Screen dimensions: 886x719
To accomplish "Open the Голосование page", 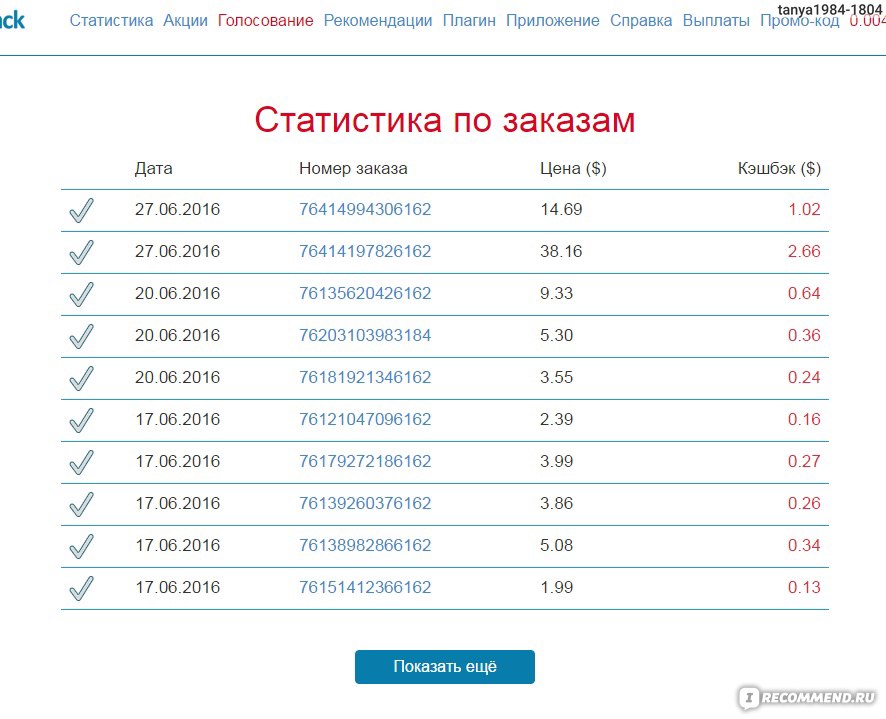I will click(x=265, y=21).
